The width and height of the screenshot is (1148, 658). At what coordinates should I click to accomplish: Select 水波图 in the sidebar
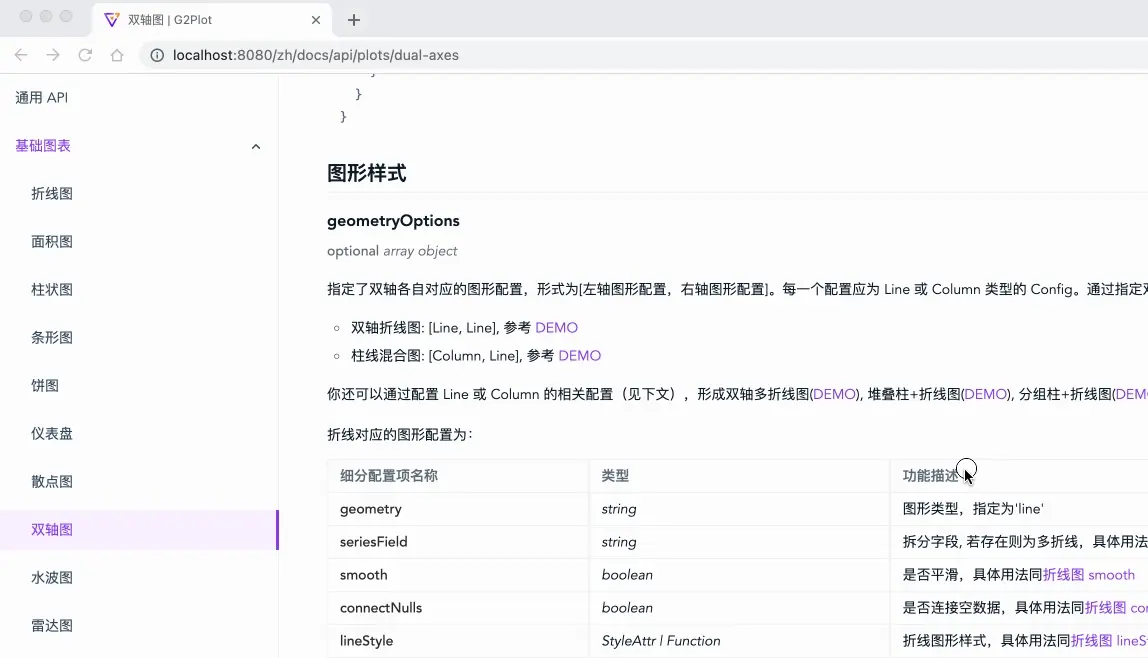[x=51, y=577]
